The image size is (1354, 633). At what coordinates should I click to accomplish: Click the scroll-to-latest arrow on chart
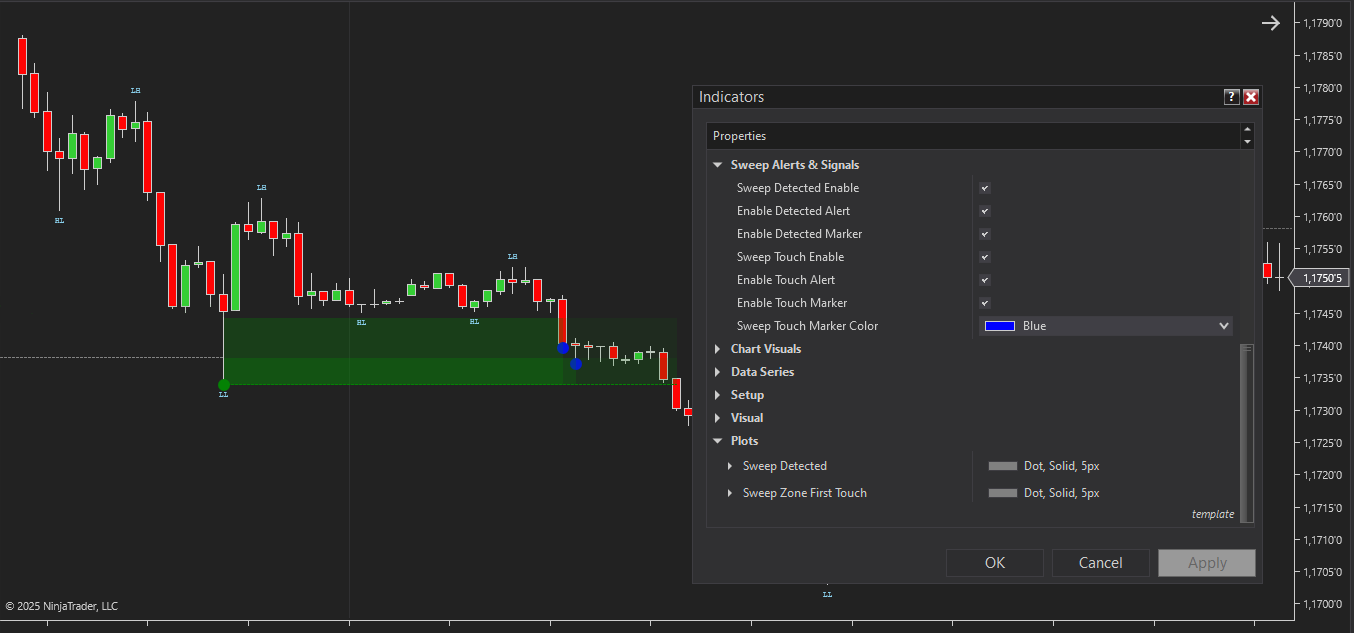(1270, 23)
